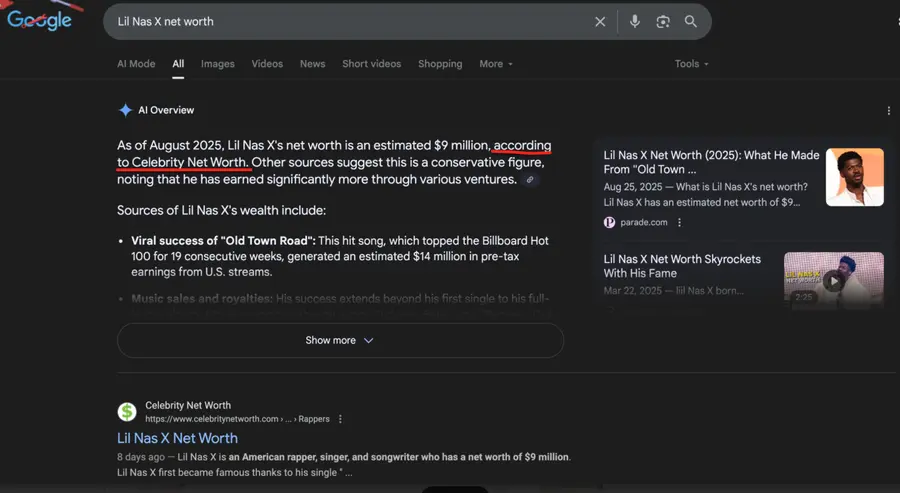The height and width of the screenshot is (493, 900).
Task: Open search by image lens icon
Action: coord(662,22)
